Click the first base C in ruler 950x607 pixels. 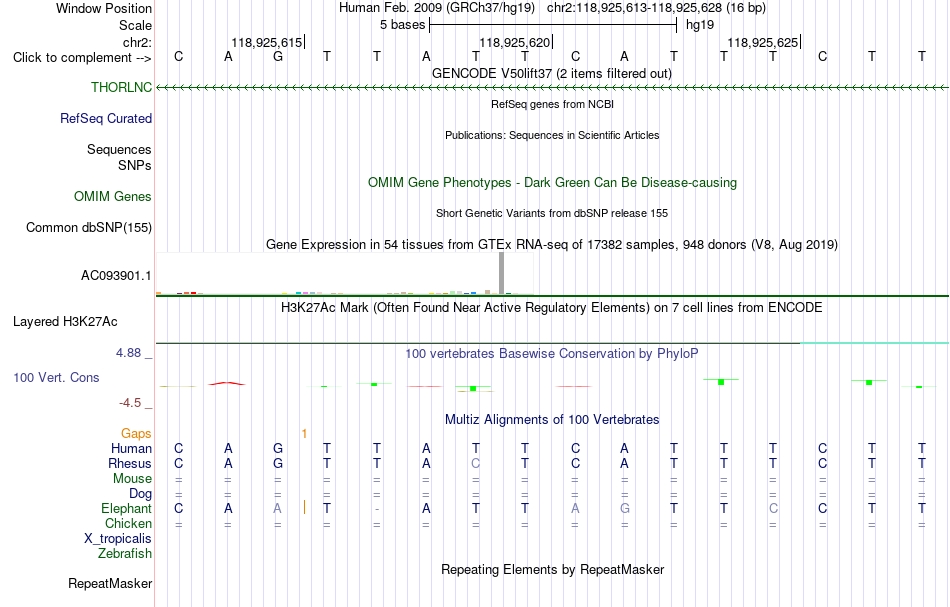[178, 56]
